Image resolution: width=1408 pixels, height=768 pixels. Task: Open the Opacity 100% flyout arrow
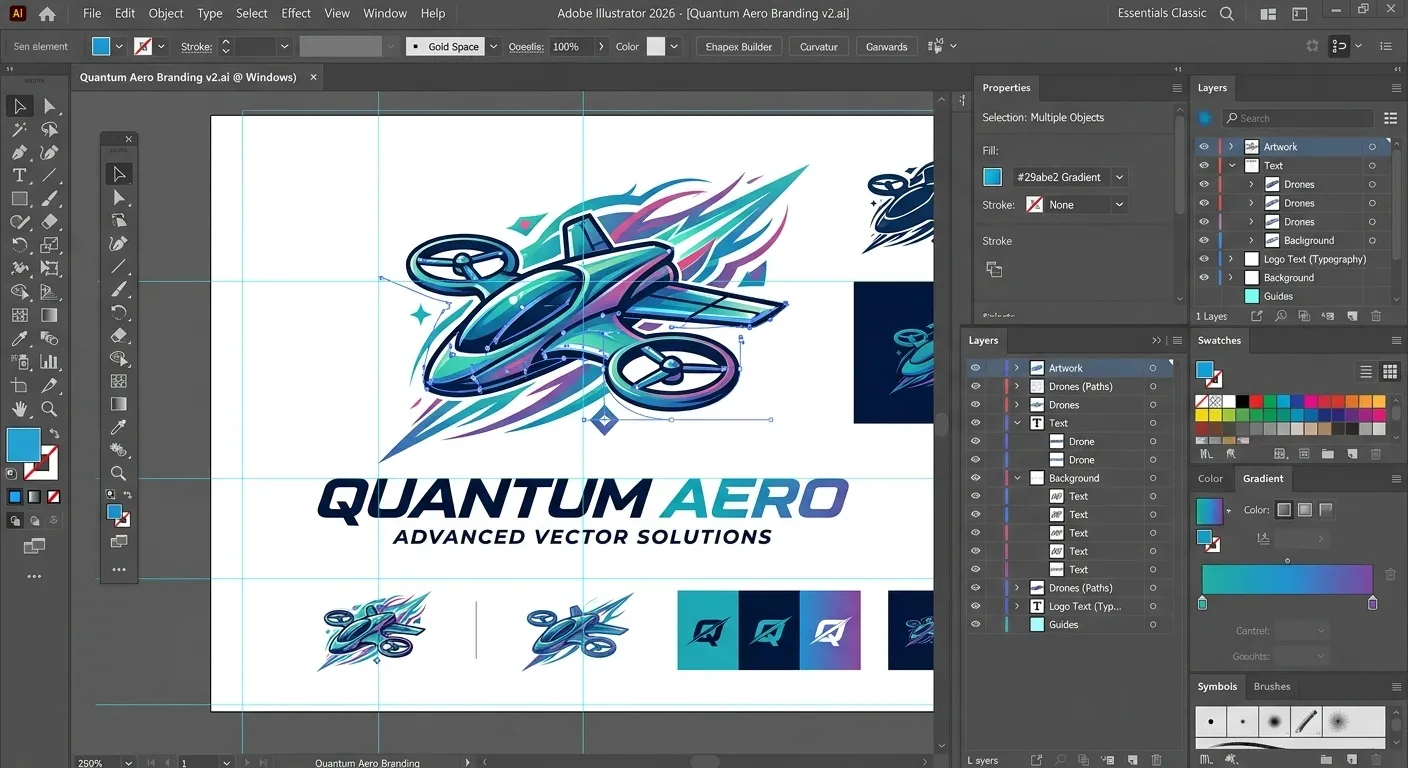coord(601,47)
